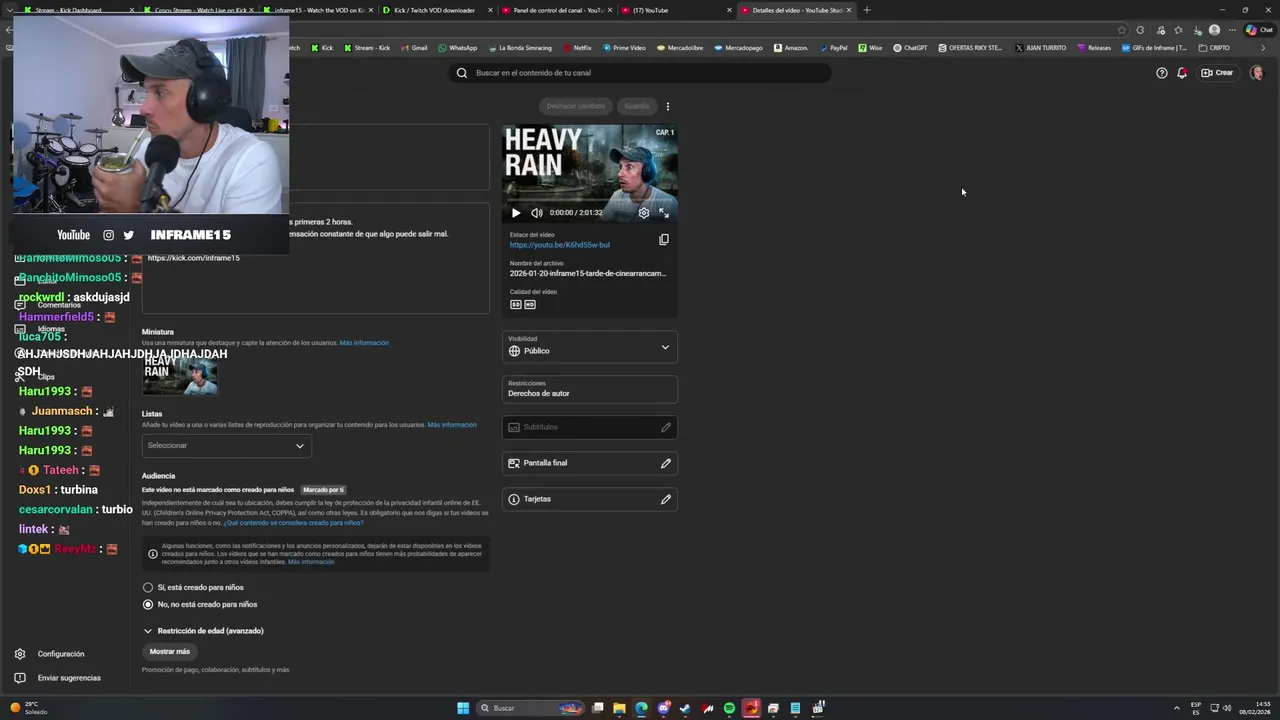Open the Prime Video bookmark
Image resolution: width=1280 pixels, height=720 pixels.
point(624,48)
